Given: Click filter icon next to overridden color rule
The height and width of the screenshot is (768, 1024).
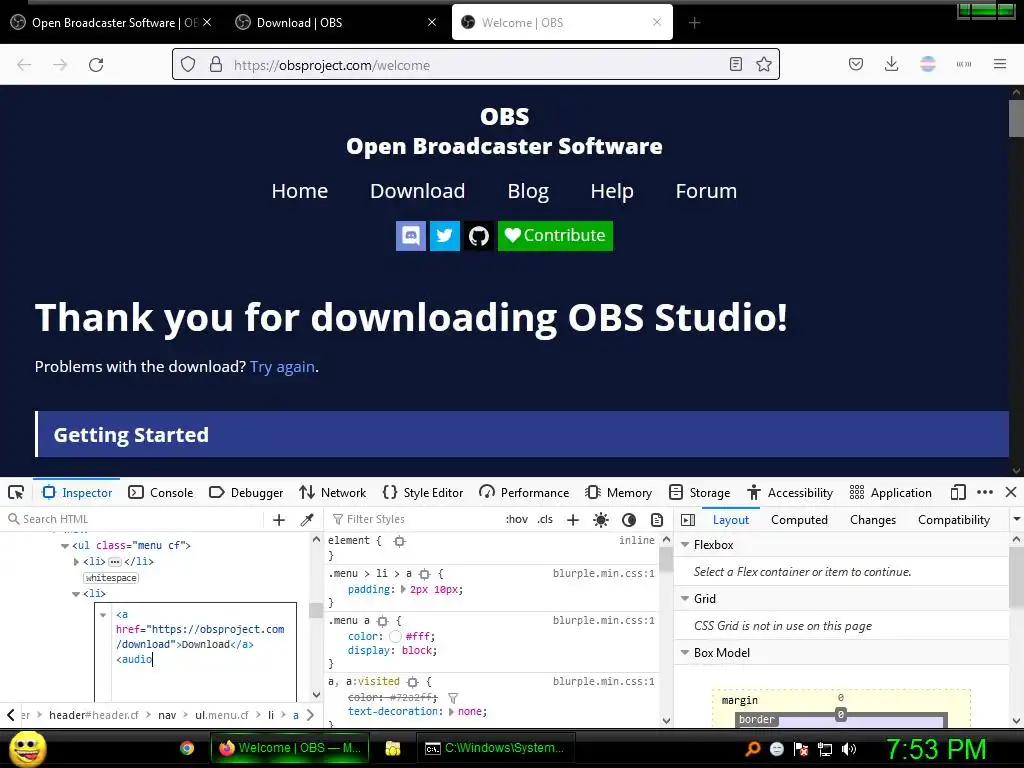Looking at the screenshot, I should pos(453,698).
